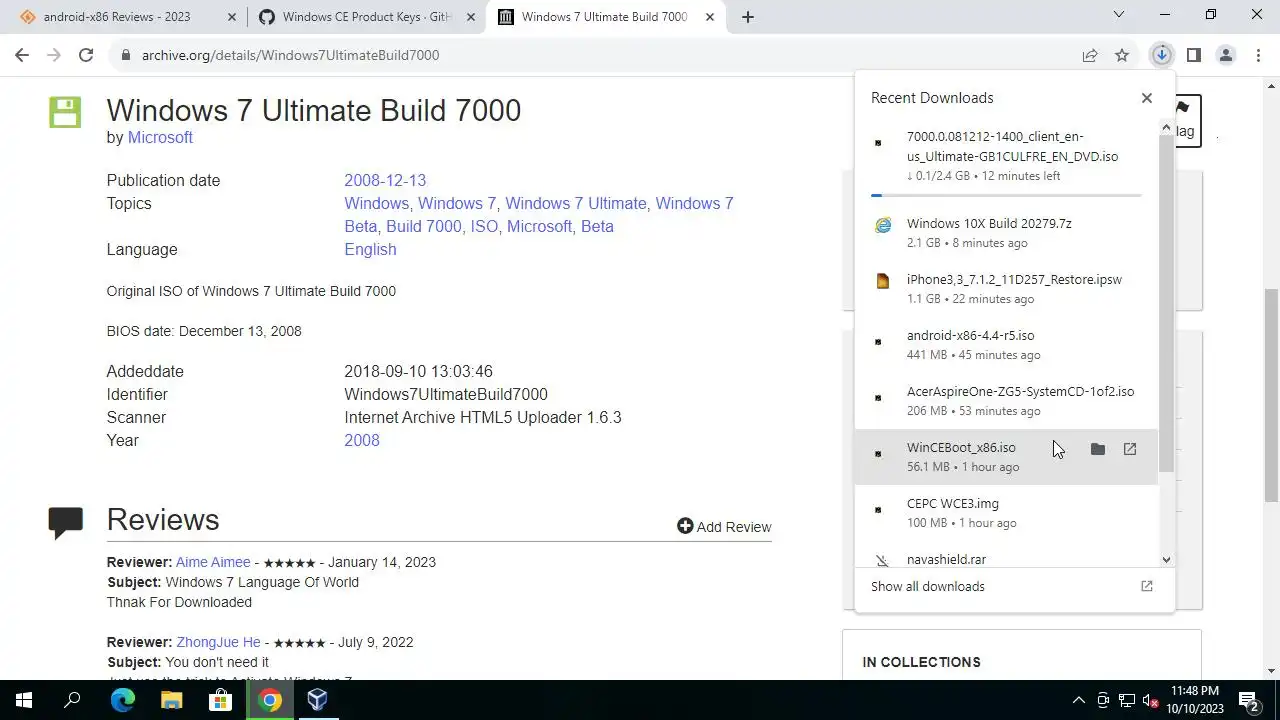Switch to Windows CE Product Keys tab
The image size is (1280, 720).
click(367, 17)
